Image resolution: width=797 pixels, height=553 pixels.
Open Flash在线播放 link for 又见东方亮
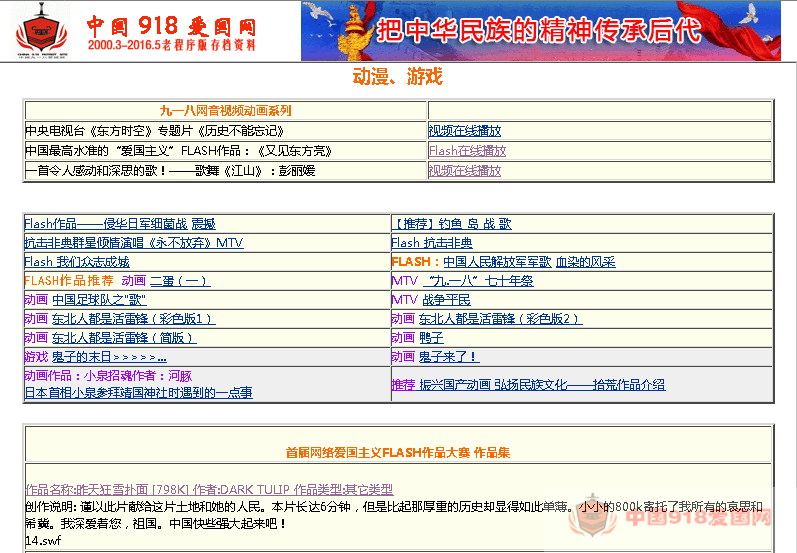[467, 151]
